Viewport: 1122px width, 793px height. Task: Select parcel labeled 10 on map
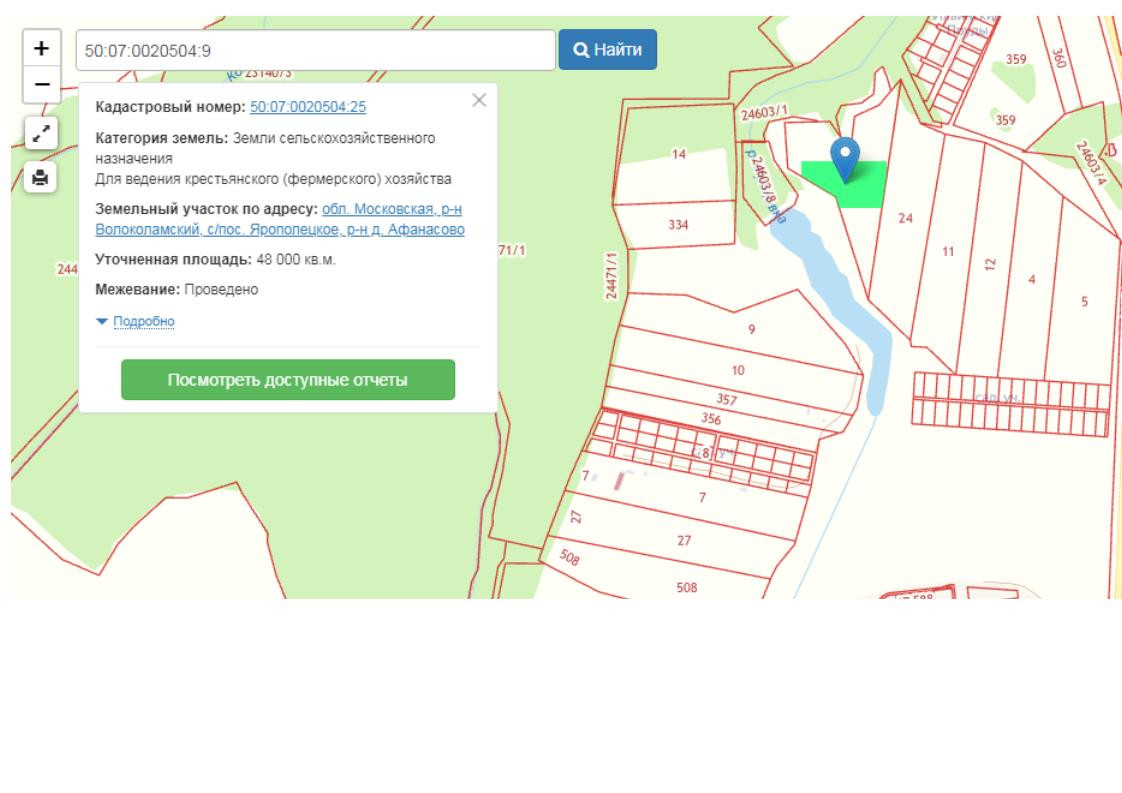coord(738,370)
